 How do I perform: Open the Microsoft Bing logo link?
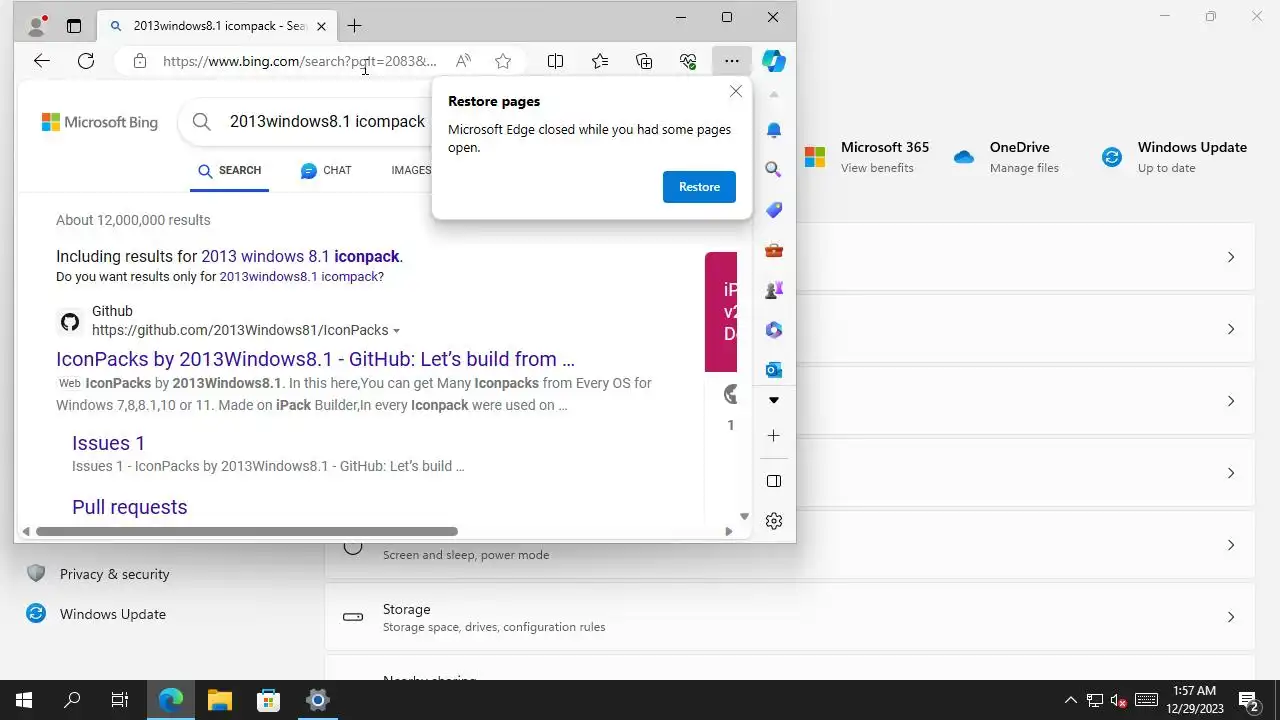[99, 122]
